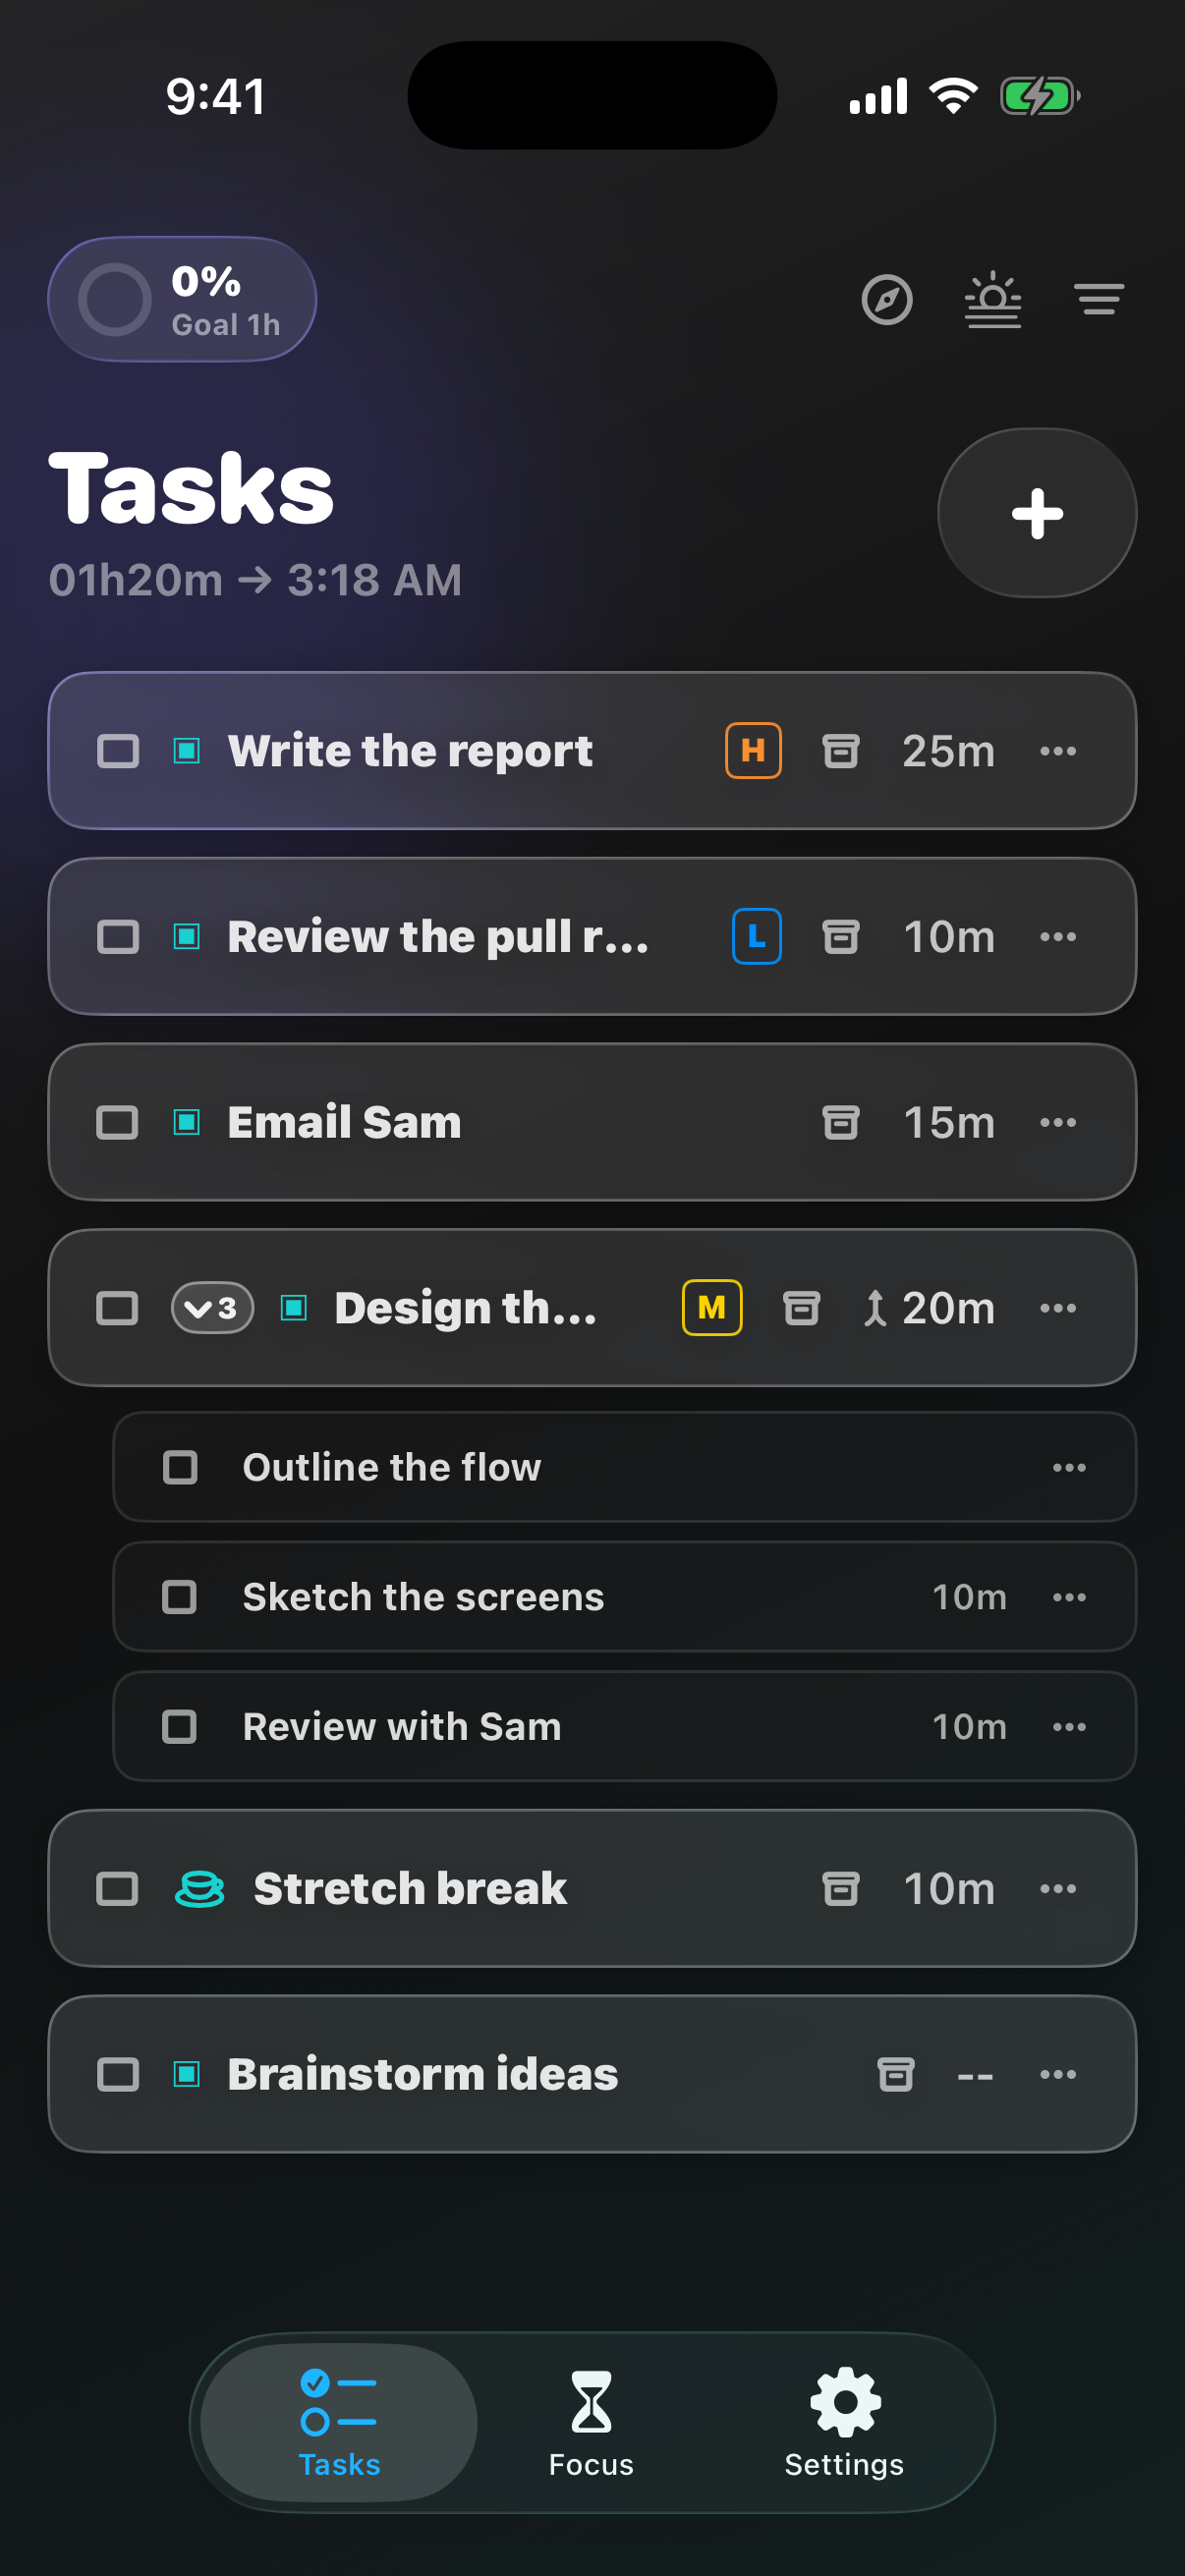This screenshot has width=1185, height=2576.
Task: Check off Review with Sam subtask
Action: point(180,1727)
